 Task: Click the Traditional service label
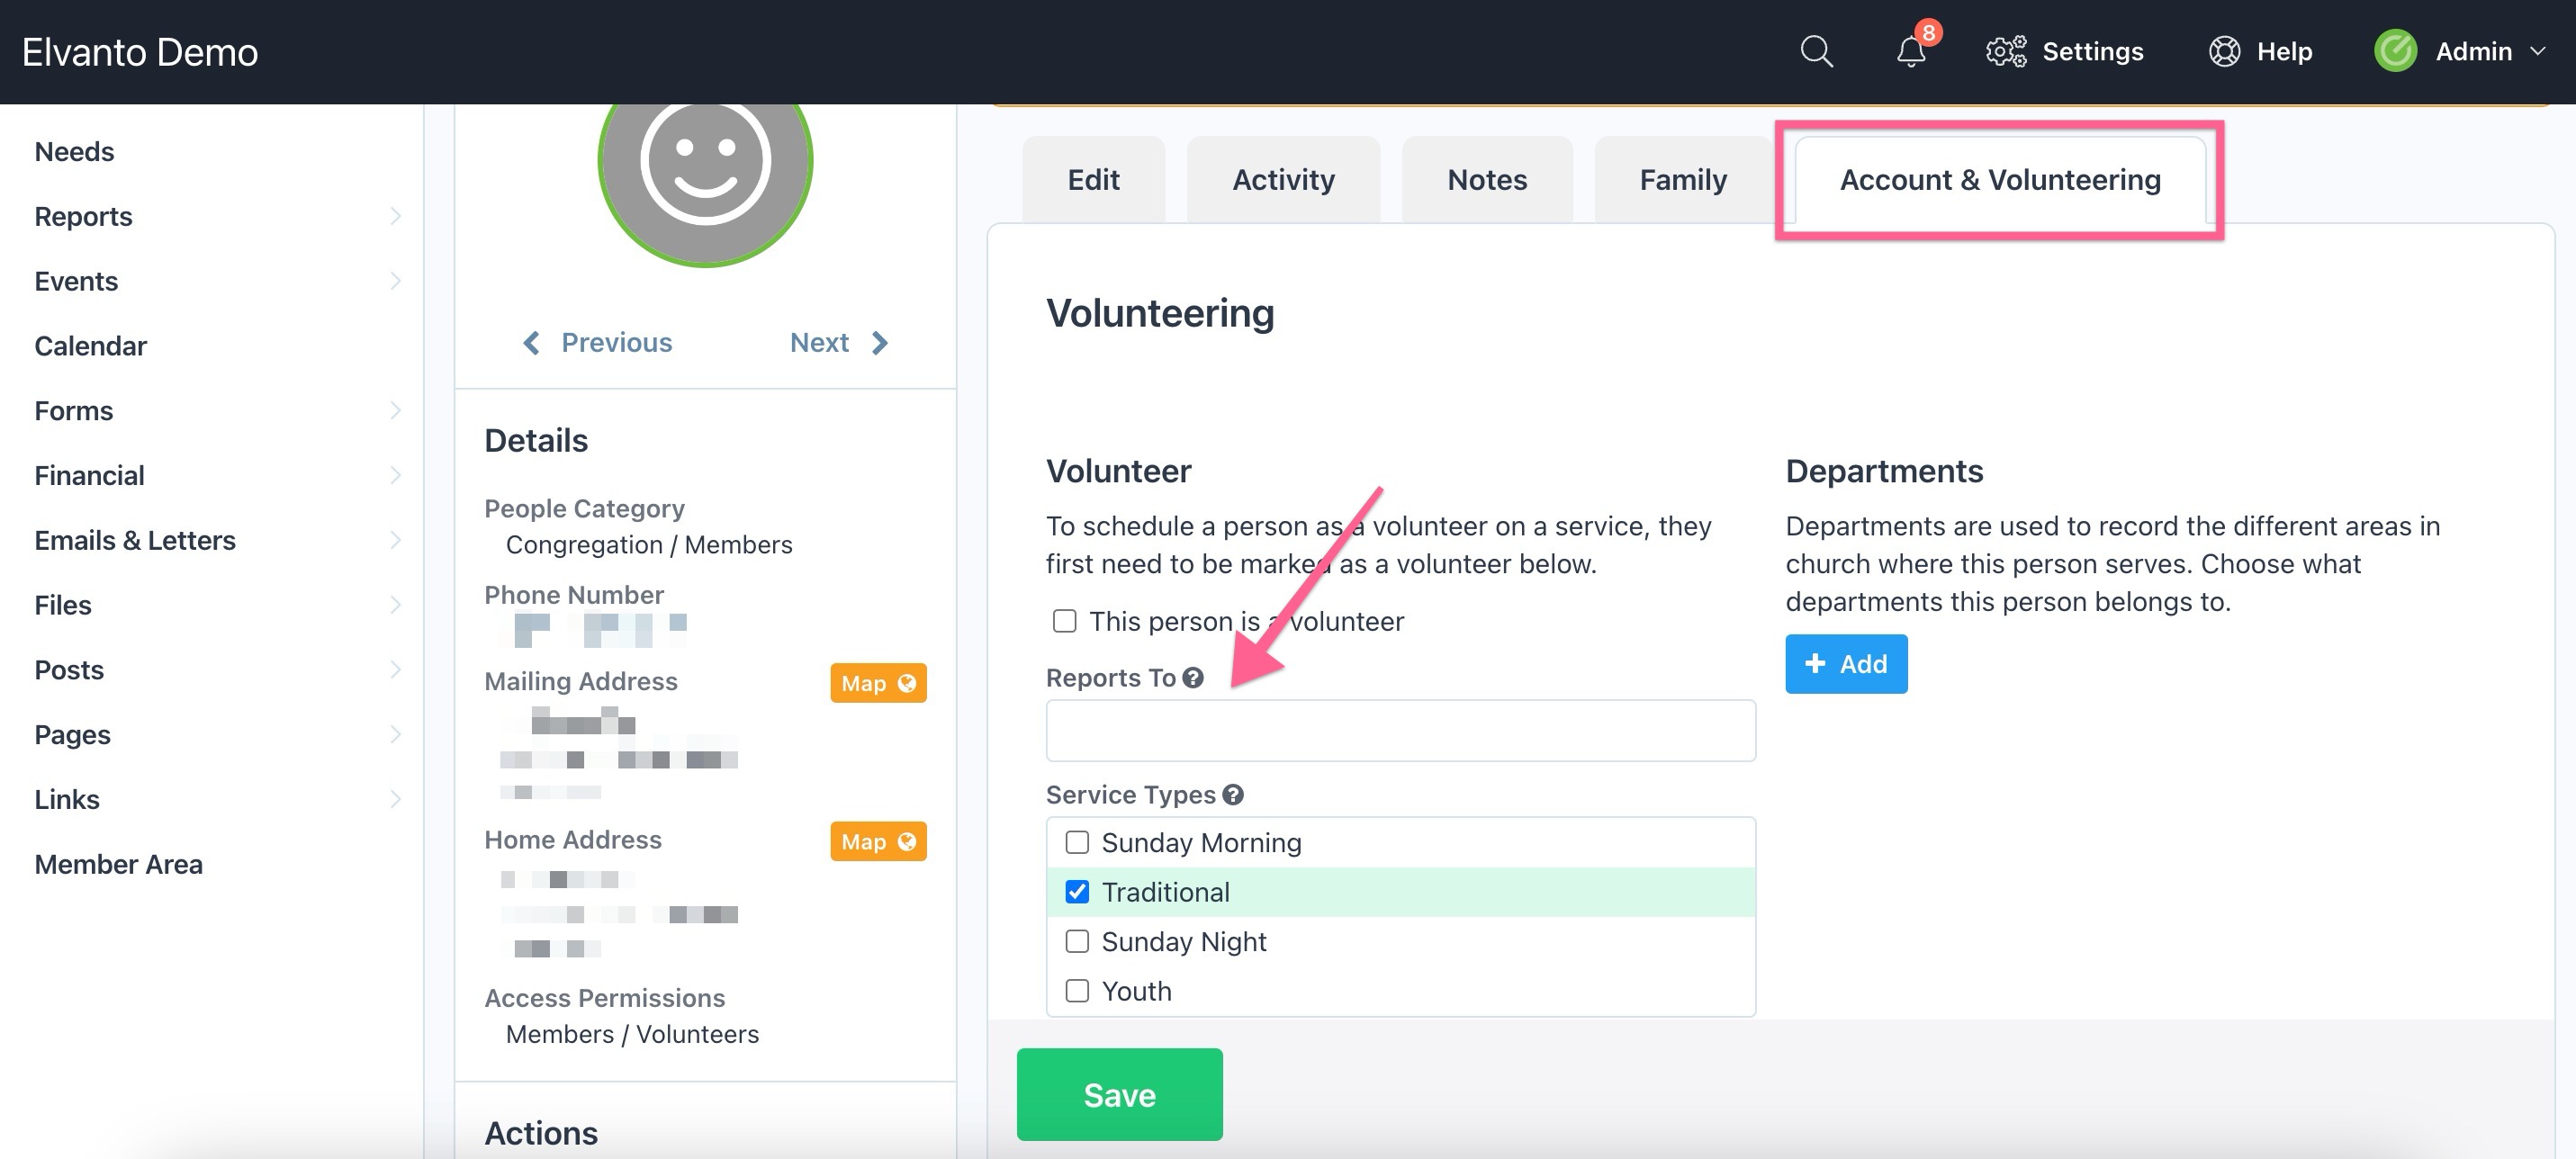click(1165, 892)
